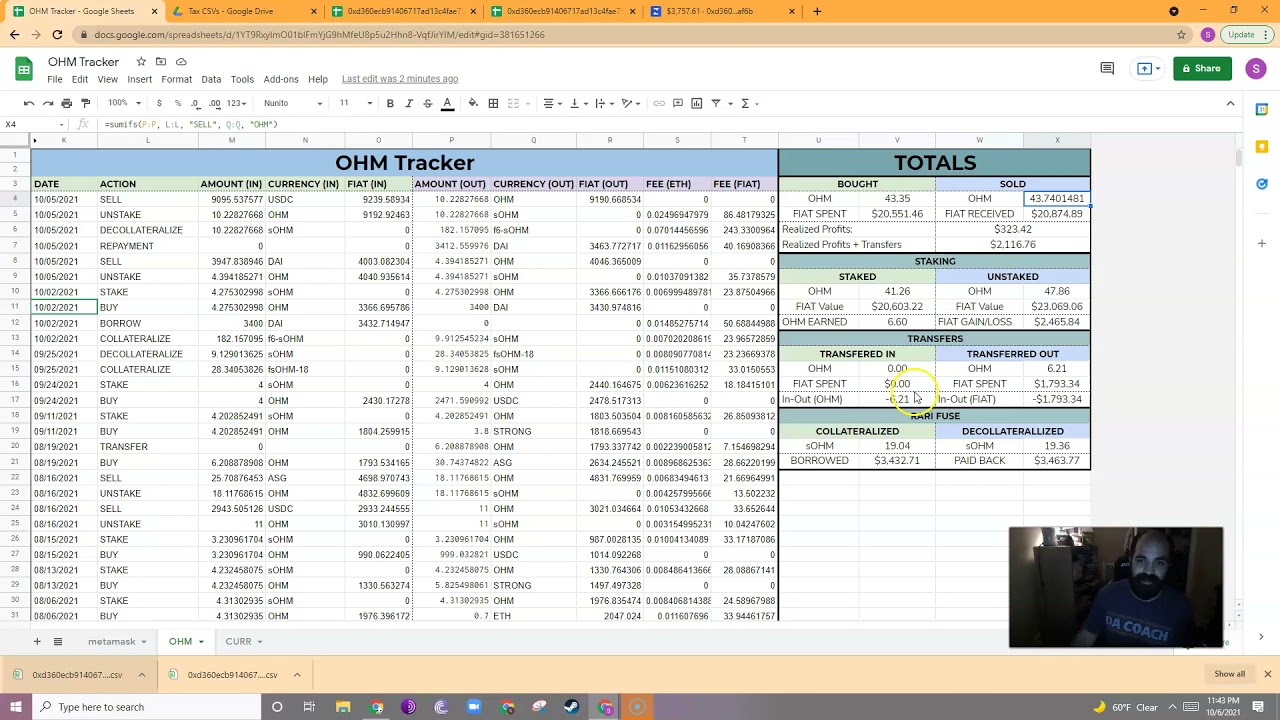Open text rotation dropdown
The width and height of the screenshot is (1280, 720).
click(630, 103)
